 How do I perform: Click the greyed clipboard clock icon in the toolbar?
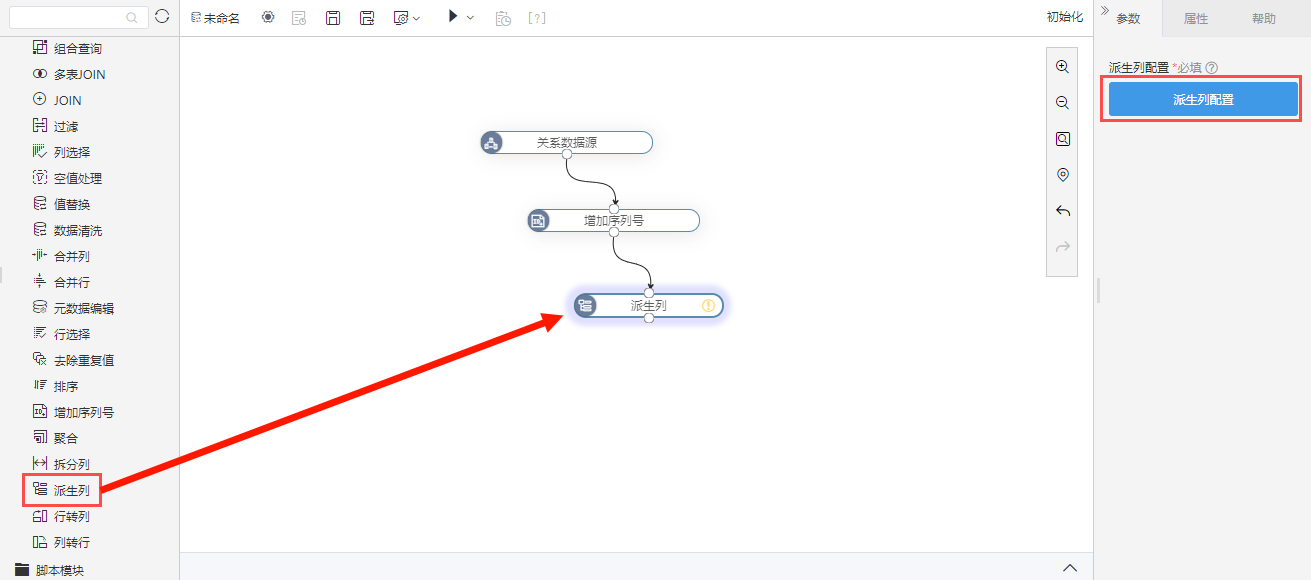coord(504,18)
